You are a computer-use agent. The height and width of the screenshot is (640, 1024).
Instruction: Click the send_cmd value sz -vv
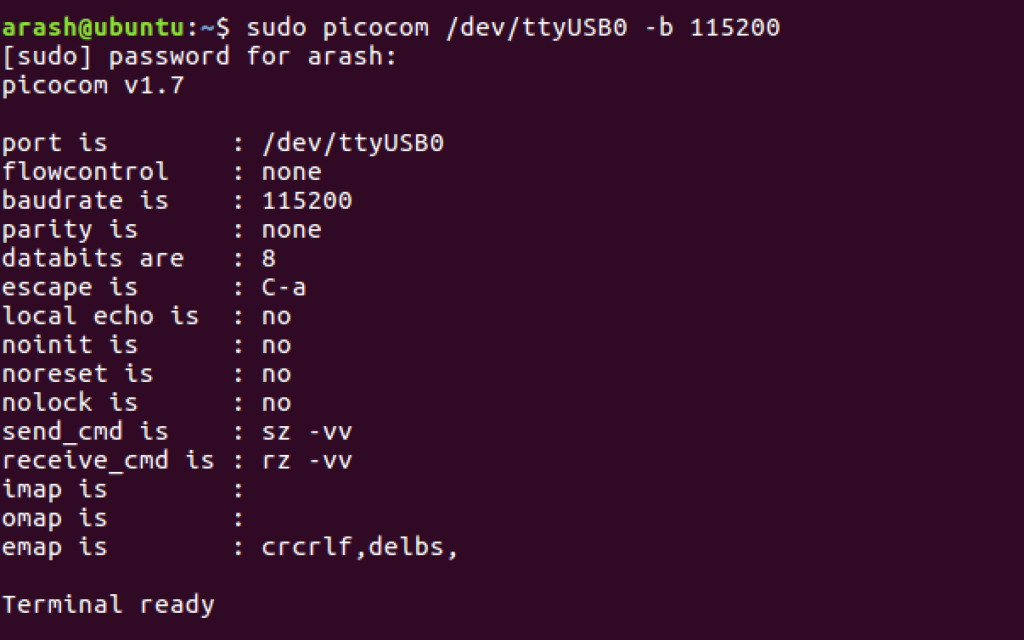[307, 432]
